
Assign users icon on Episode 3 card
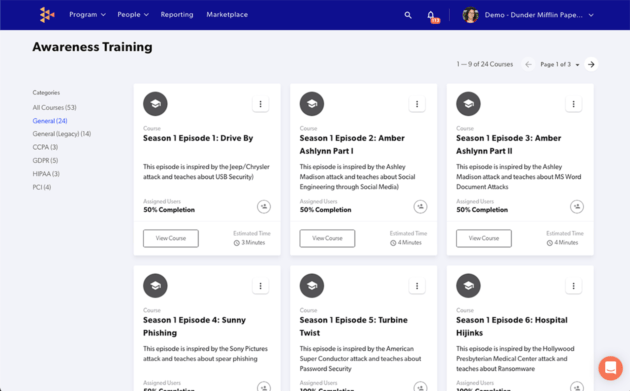[577, 207]
